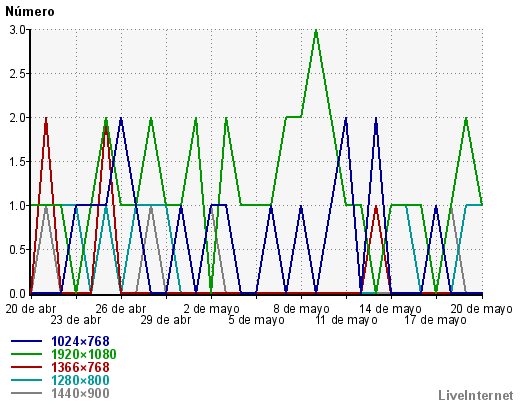Click the gray line swatch for 1440×900

point(27,393)
